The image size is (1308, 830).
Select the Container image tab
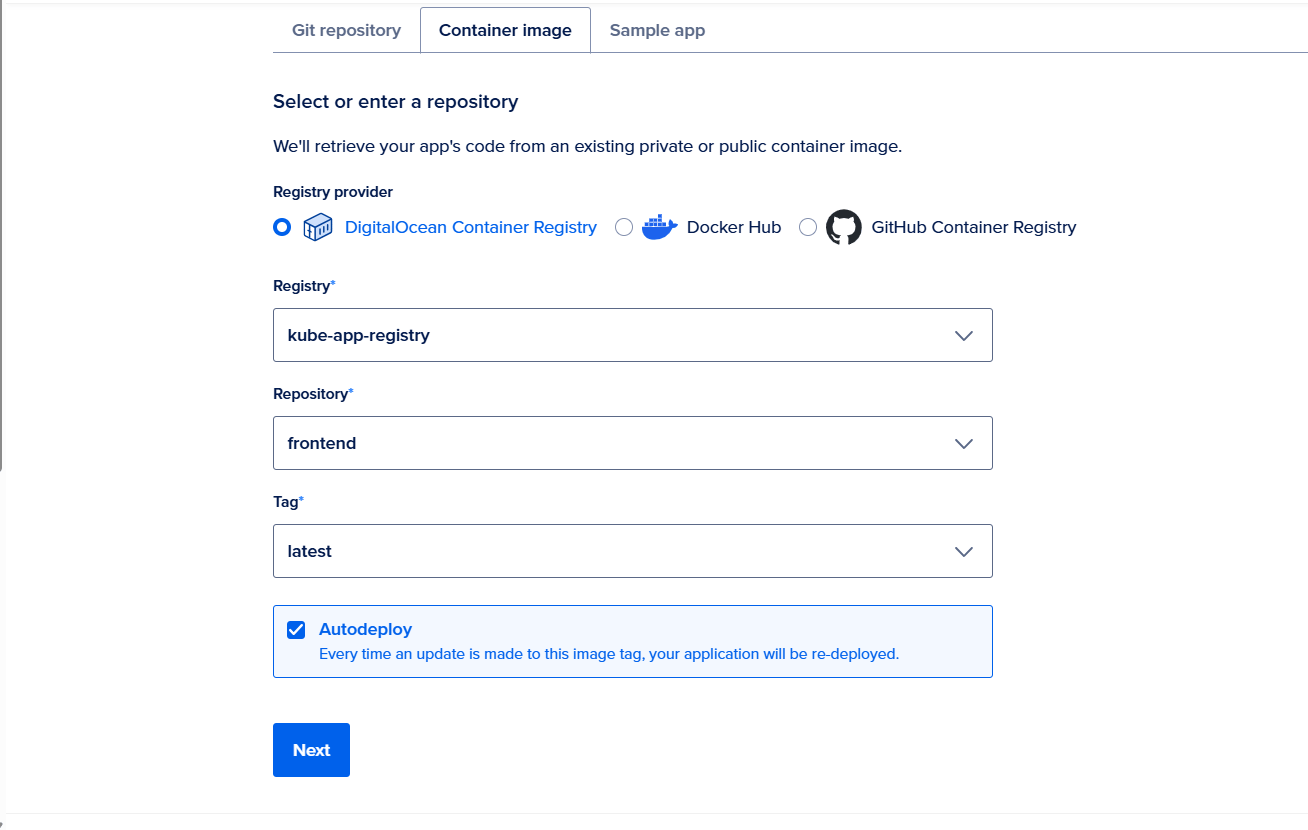tap(505, 30)
